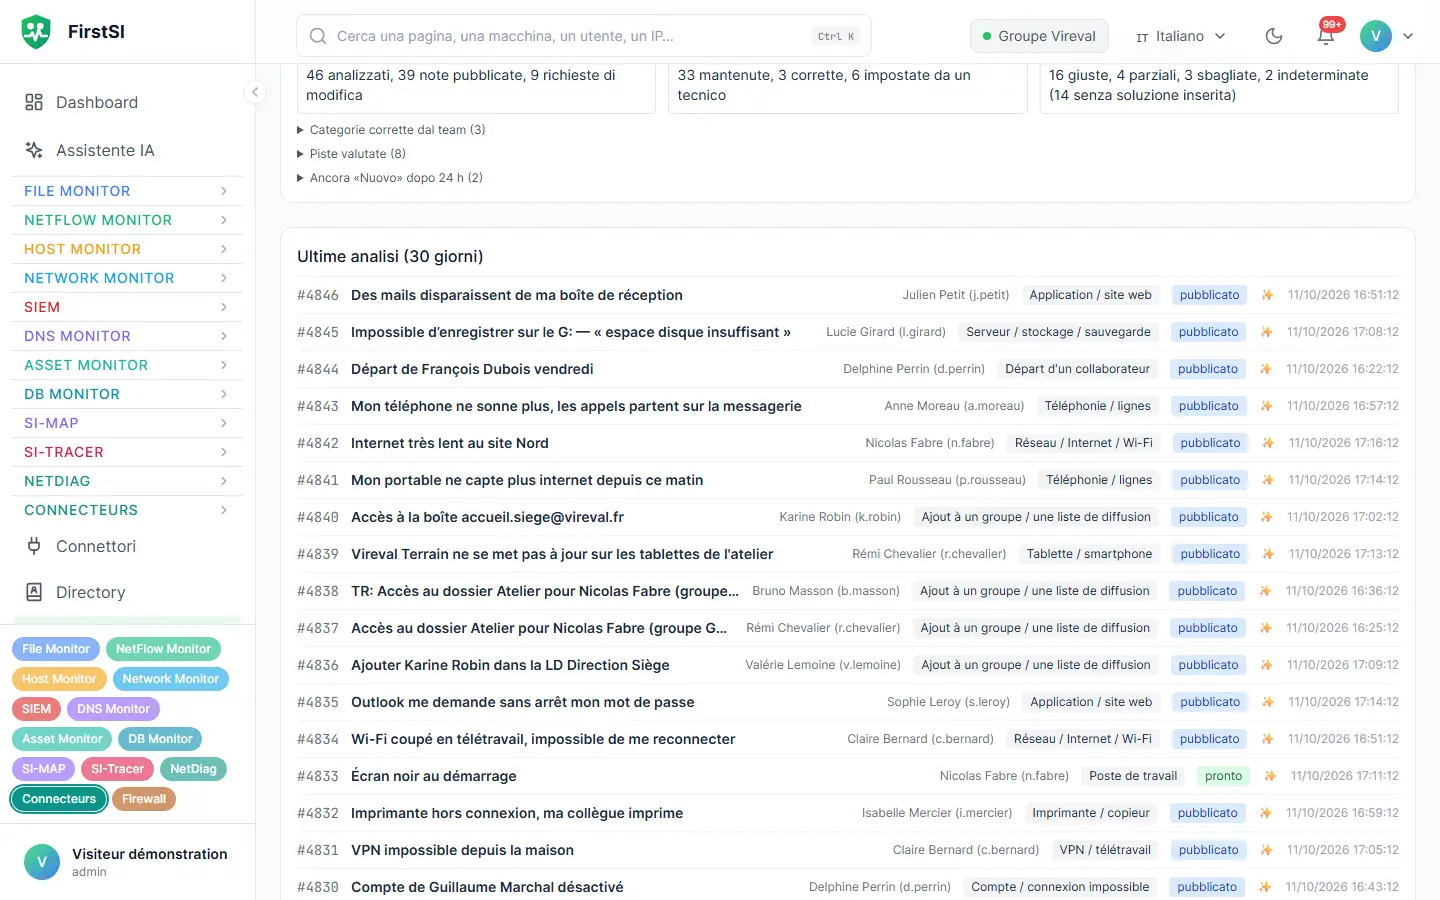
Task: Click the search magnifier icon
Action: click(x=318, y=36)
